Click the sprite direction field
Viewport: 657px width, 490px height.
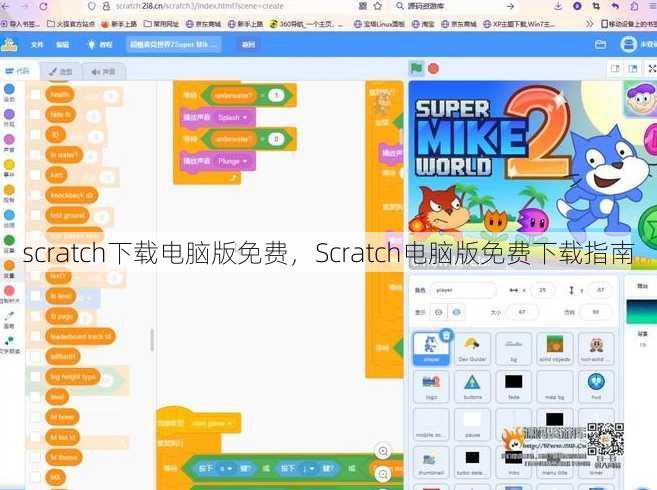(595, 312)
